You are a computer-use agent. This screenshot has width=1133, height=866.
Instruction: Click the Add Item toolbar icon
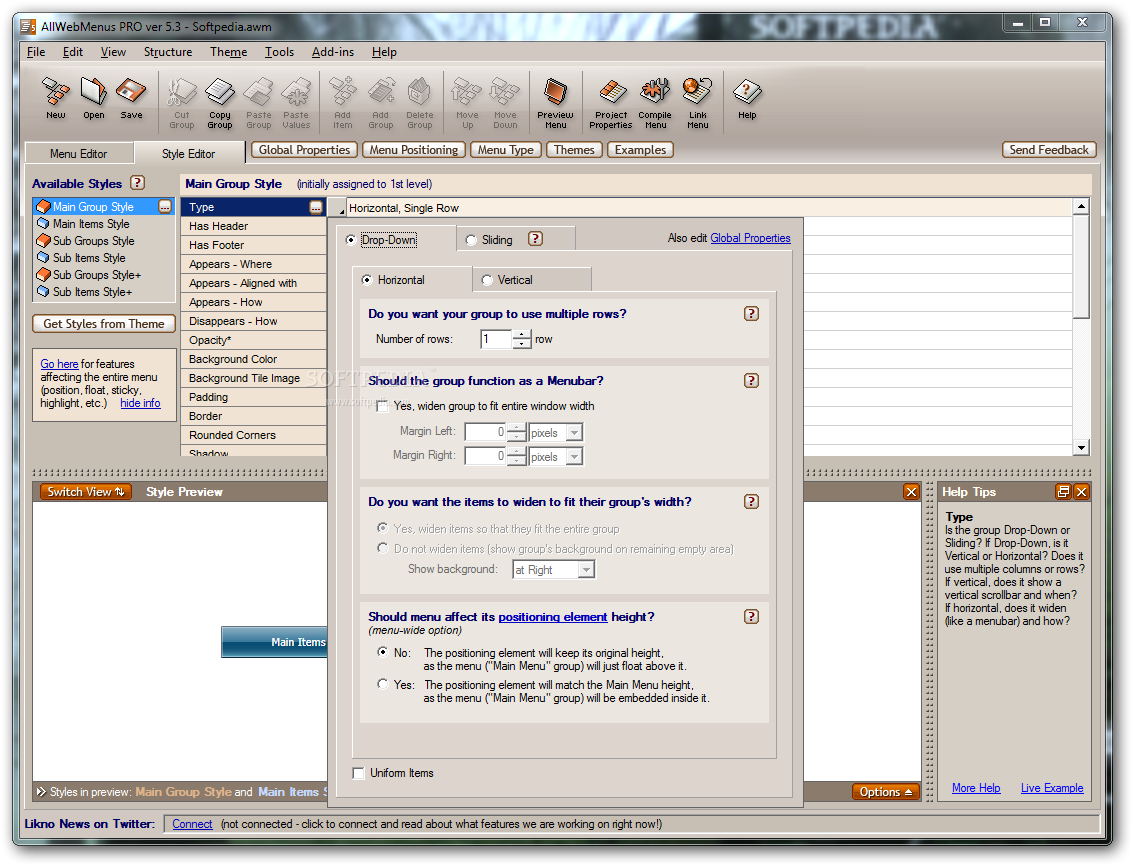[x=343, y=103]
